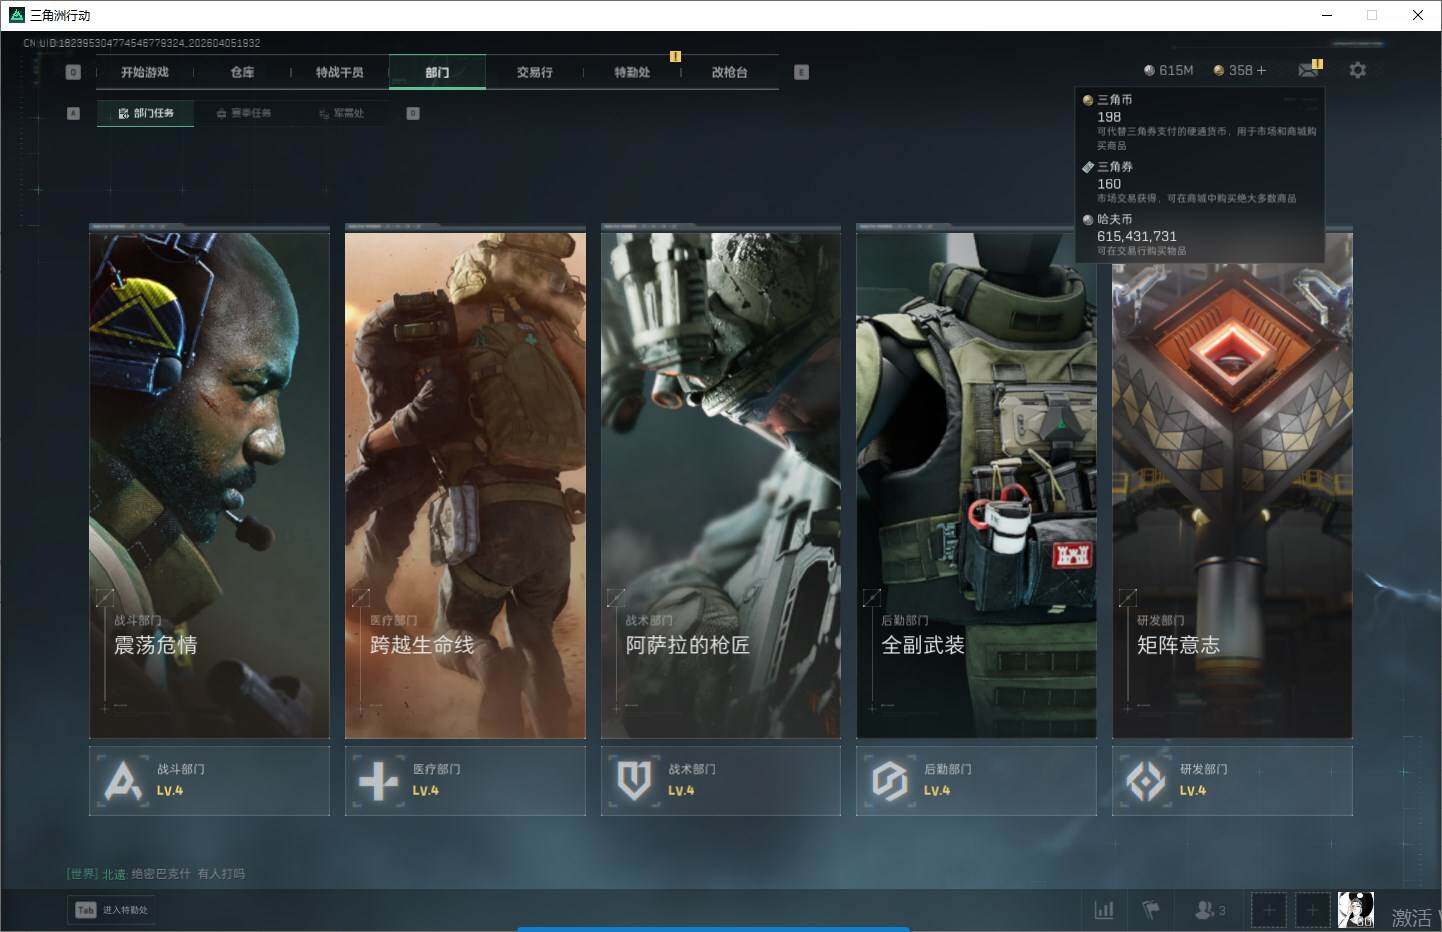Click the 战术部门 shield icon
1442x932 pixels.
634,781
